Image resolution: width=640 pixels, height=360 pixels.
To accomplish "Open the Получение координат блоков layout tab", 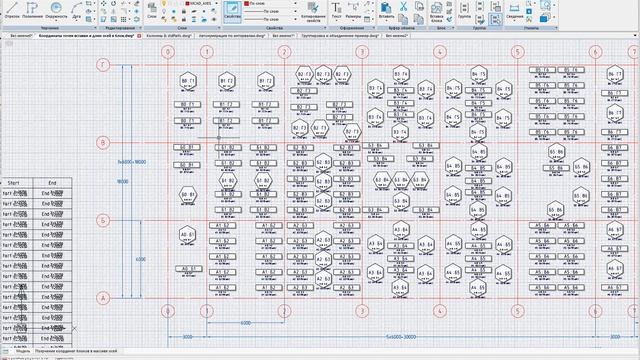I will point(76,351).
